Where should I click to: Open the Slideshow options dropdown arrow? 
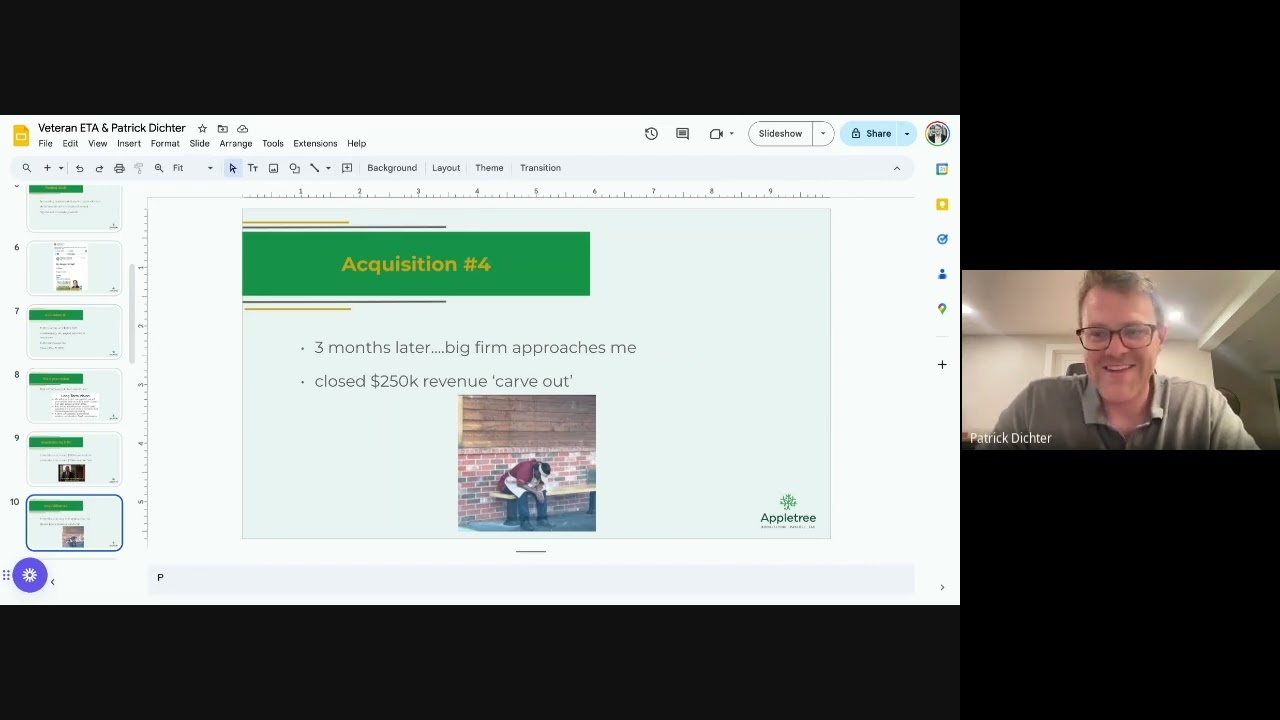(823, 134)
